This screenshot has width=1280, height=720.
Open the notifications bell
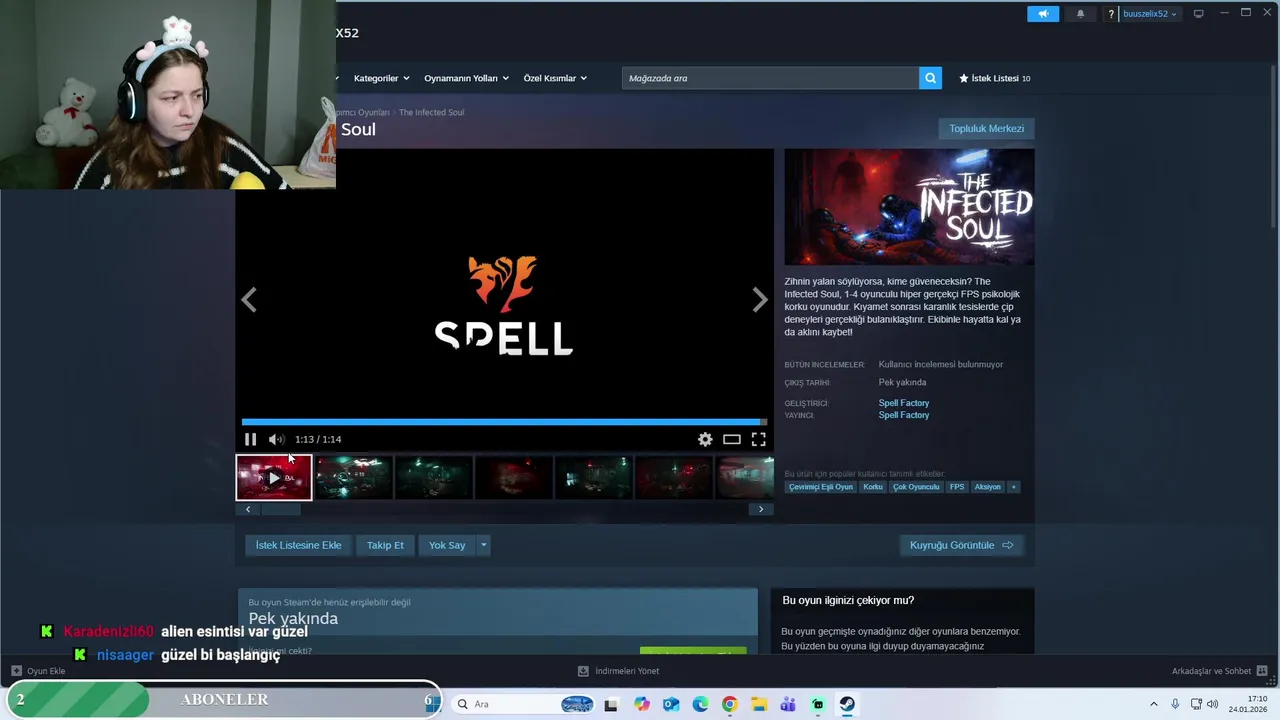pos(1080,14)
